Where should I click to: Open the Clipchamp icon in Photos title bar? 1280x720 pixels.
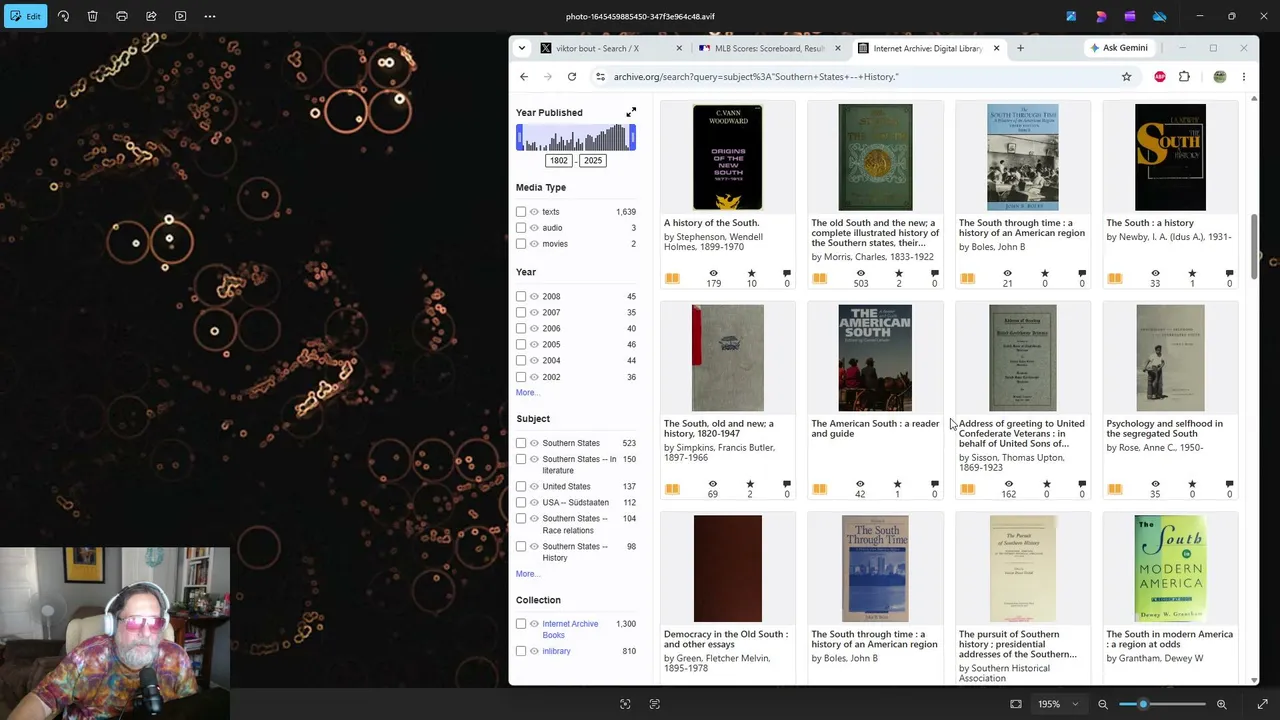1130,16
